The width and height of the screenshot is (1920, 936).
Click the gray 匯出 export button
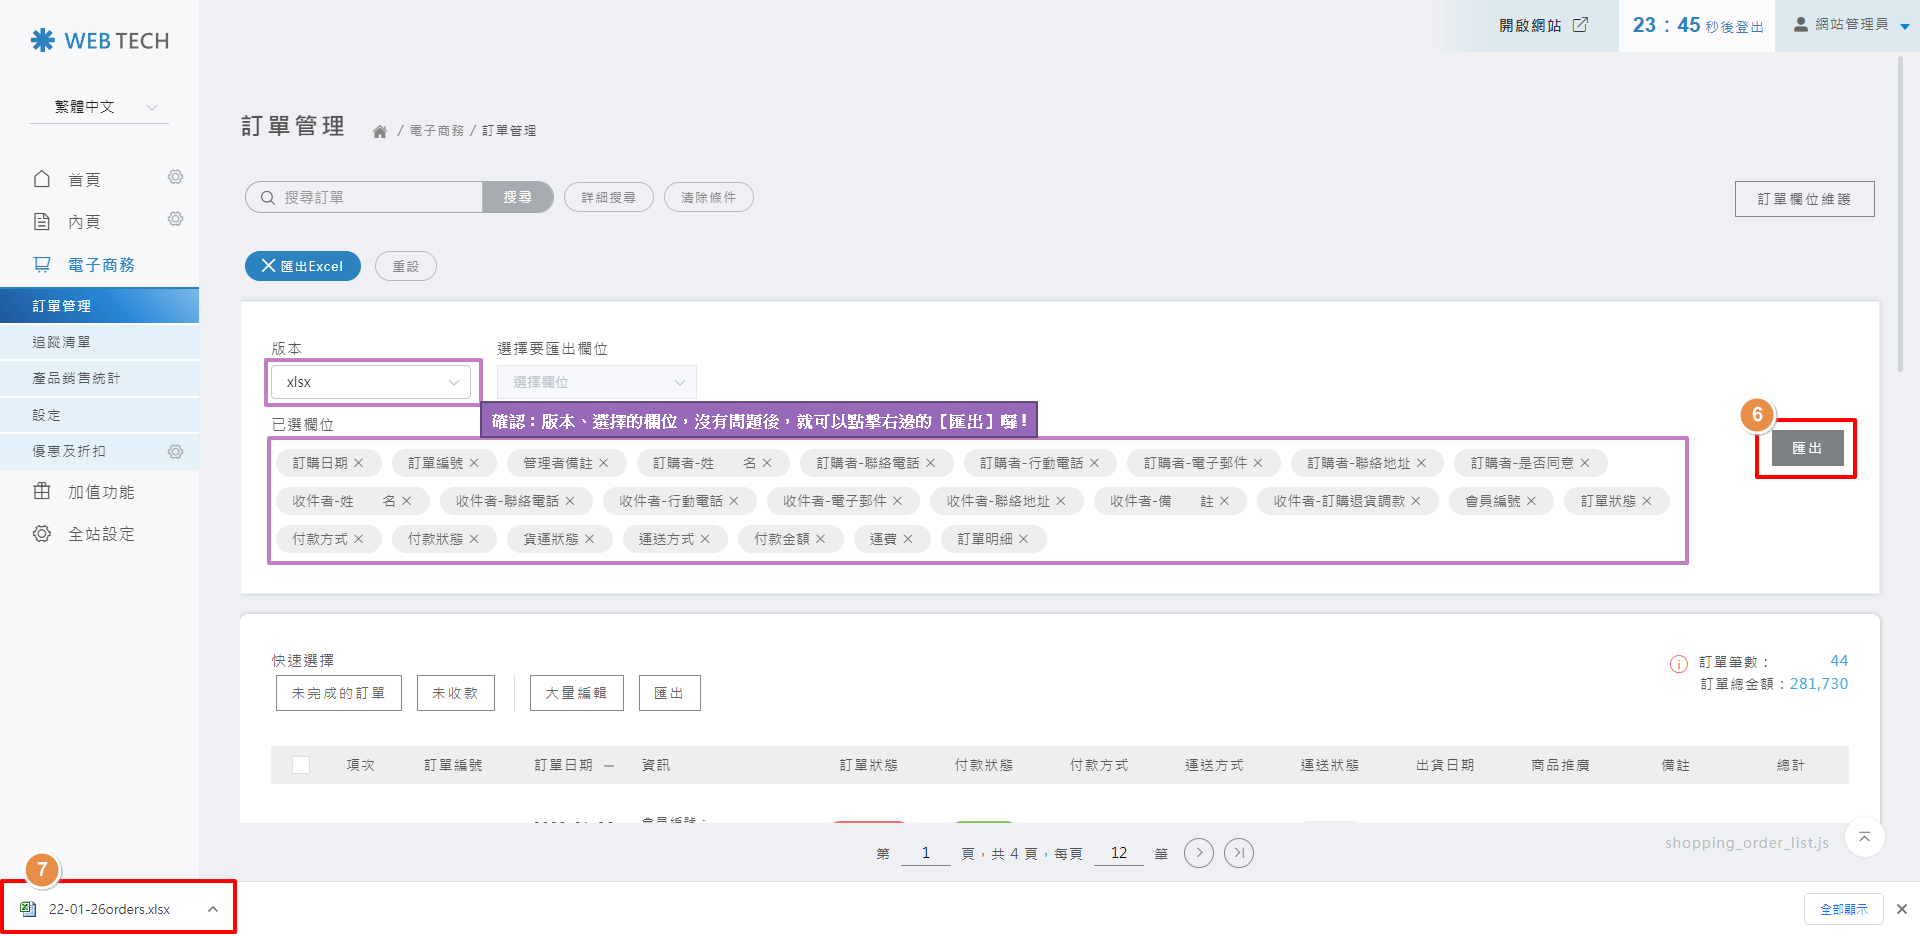point(1806,448)
